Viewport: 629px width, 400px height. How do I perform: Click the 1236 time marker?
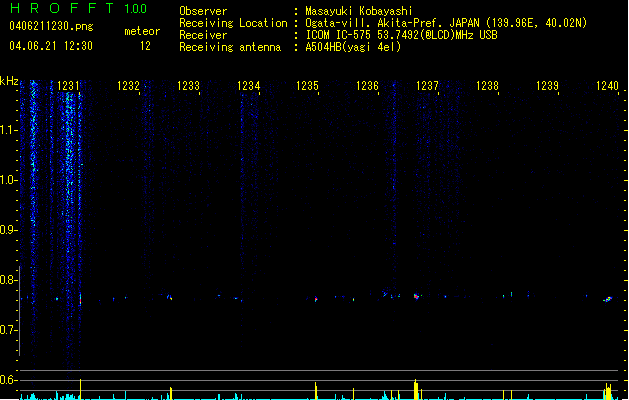367,86
